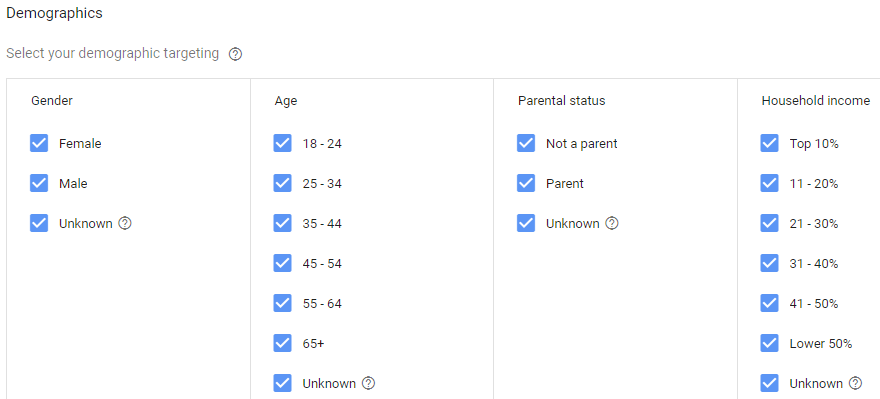The width and height of the screenshot is (880, 399).
Task: Uncheck the Male gender checkbox
Action: tap(39, 183)
